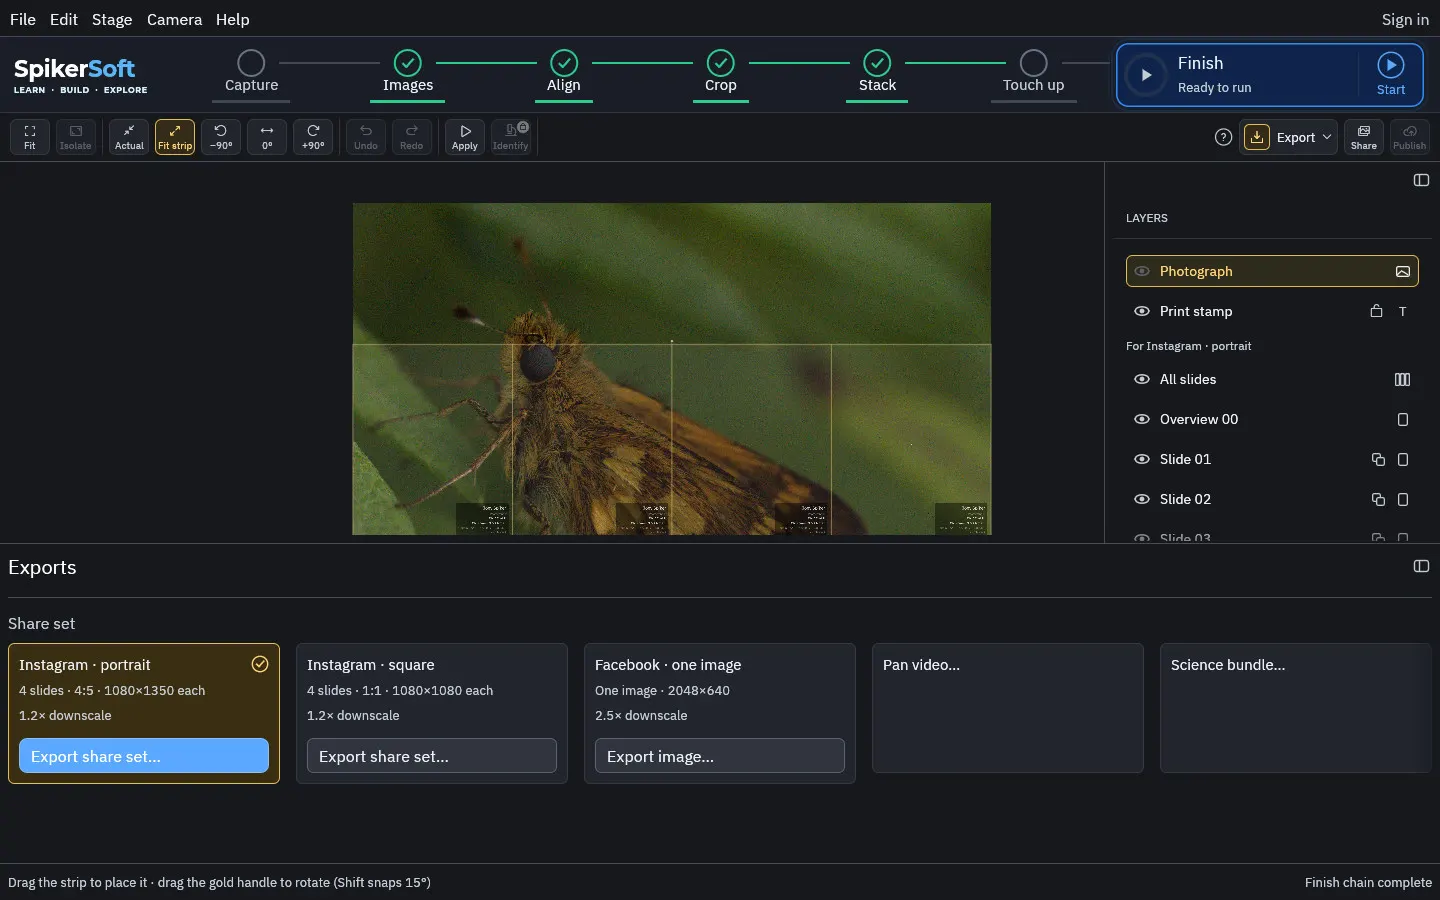This screenshot has width=1440, height=900.
Task: Toggle visibility of All slides
Action: tap(1142, 379)
